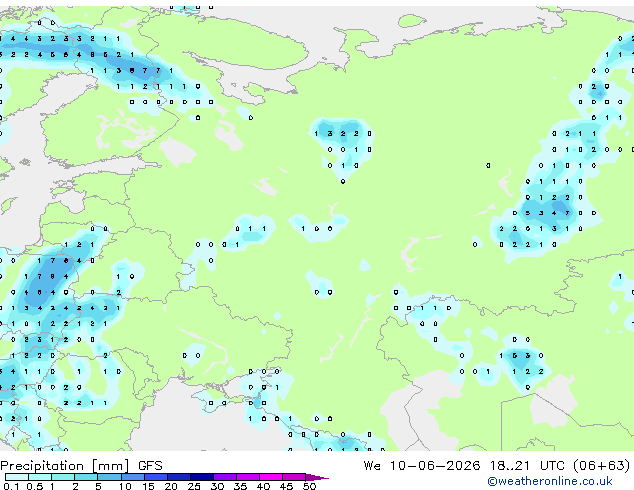Click the "GFS" model label
Image resolution: width=634 pixels, height=490 pixels.
pos(150,466)
